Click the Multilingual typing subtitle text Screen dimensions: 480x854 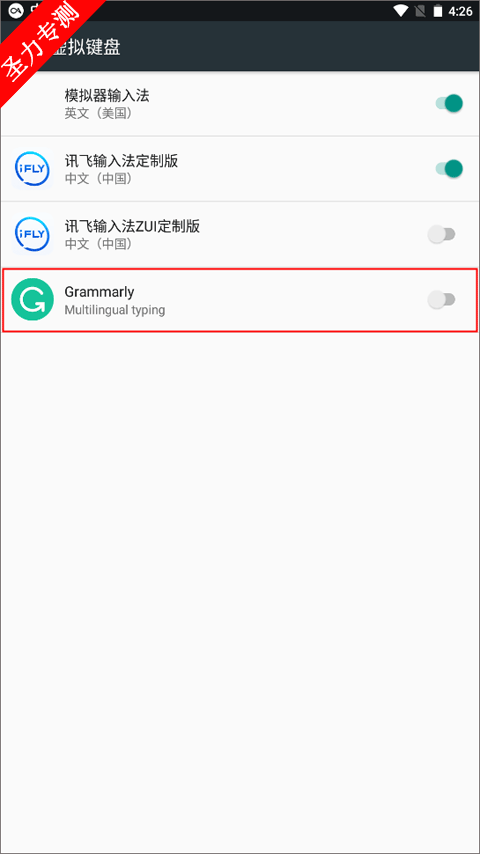[x=114, y=310]
